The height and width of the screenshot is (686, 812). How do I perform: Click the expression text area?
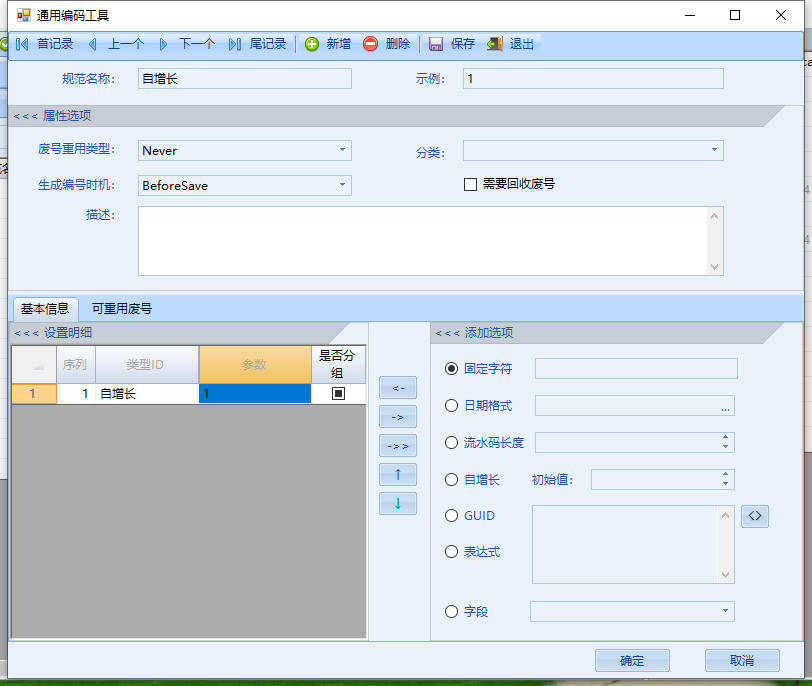click(x=625, y=545)
